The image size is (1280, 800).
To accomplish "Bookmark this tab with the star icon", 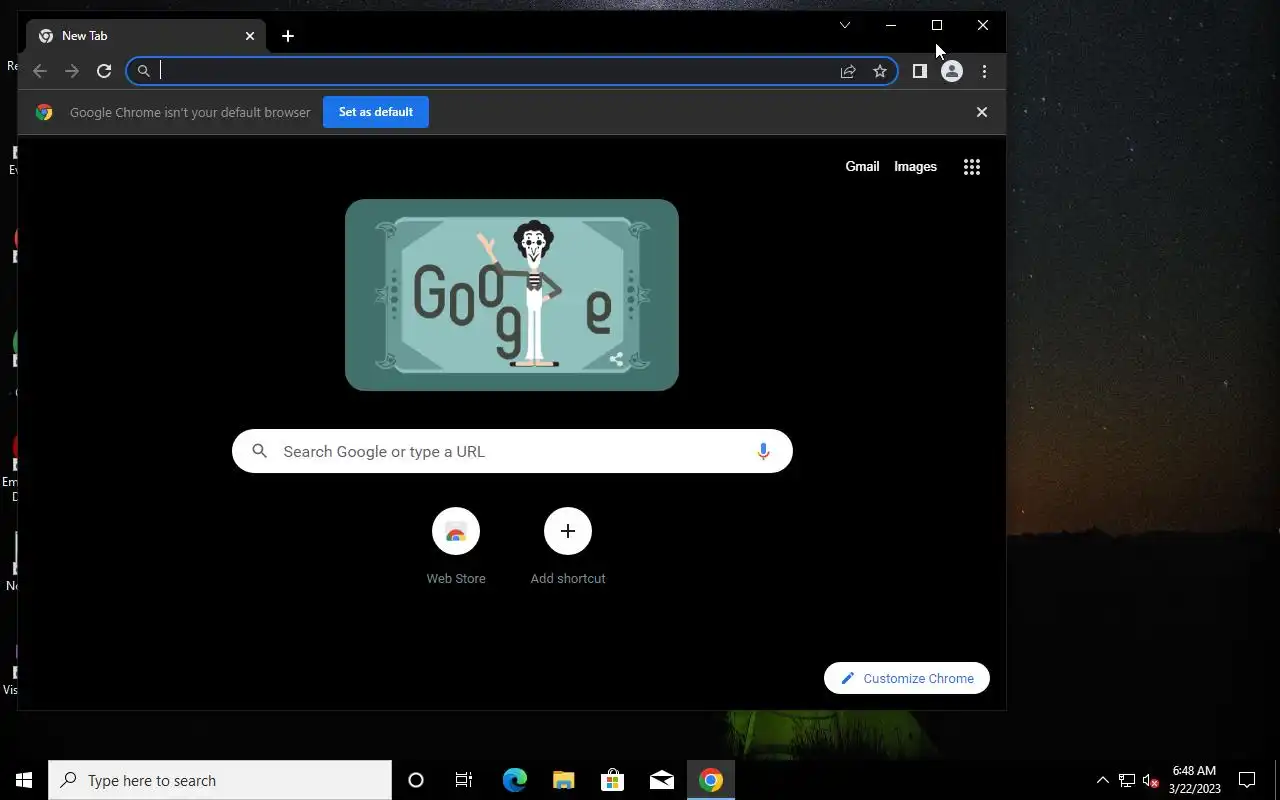I will 880,71.
